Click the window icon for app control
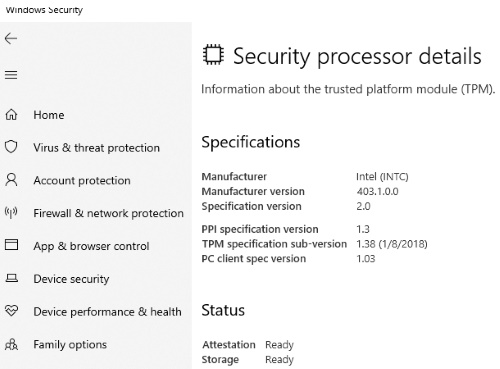500x369 pixels. coord(11,244)
